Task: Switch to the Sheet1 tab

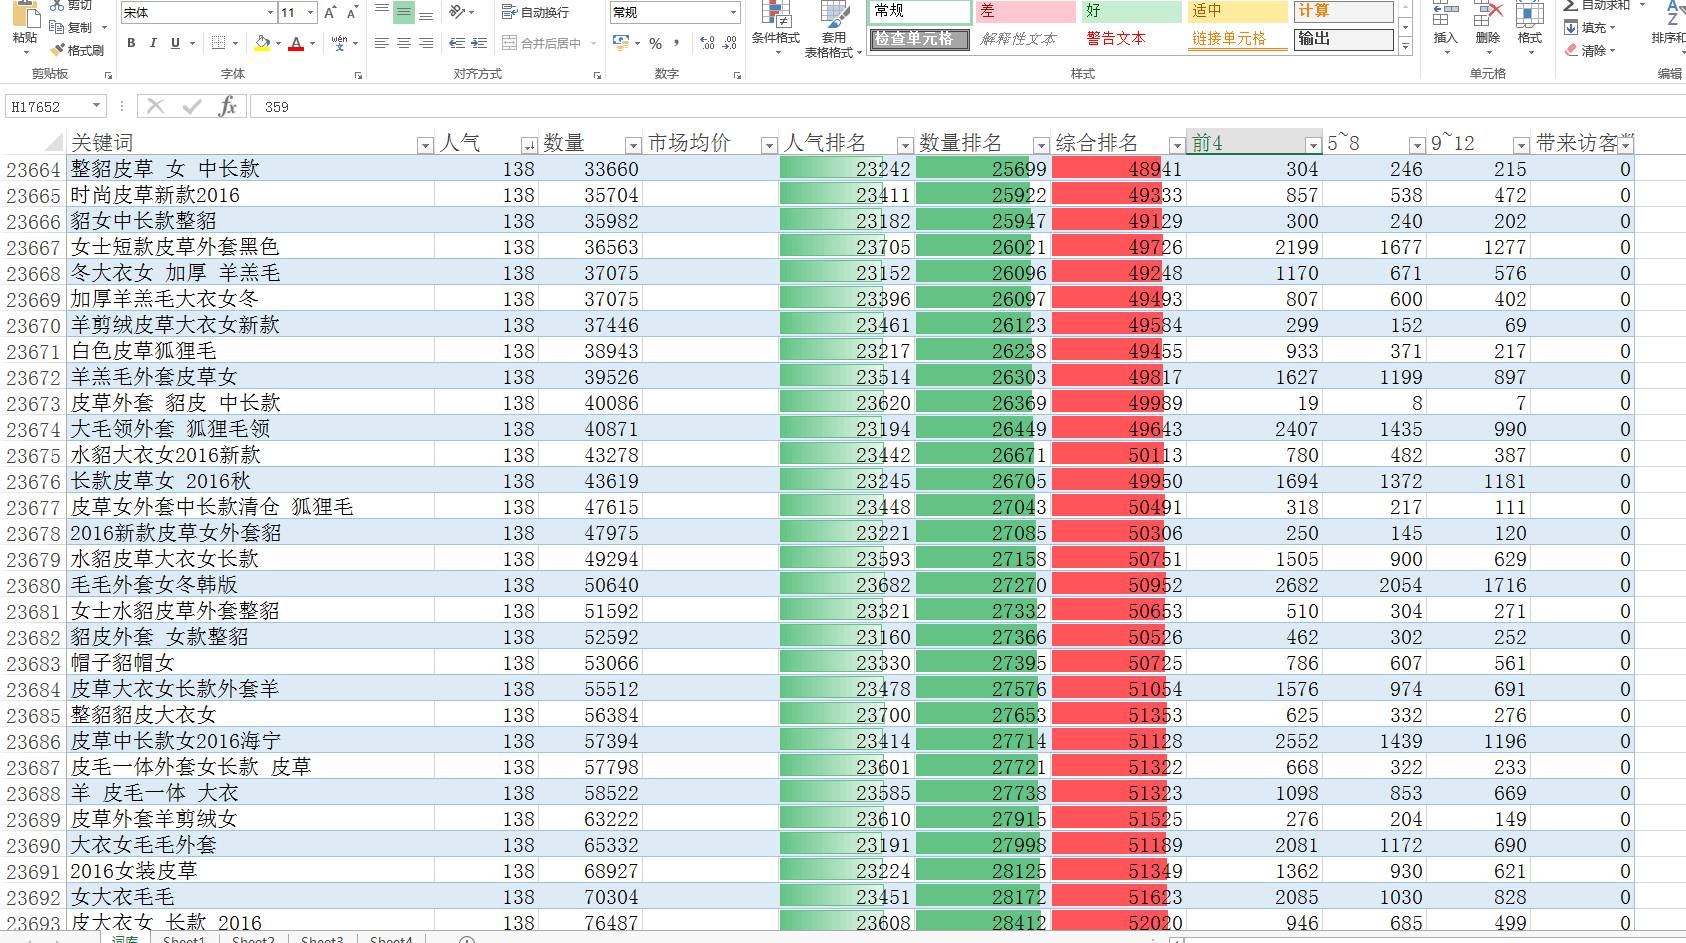Action: (184, 939)
